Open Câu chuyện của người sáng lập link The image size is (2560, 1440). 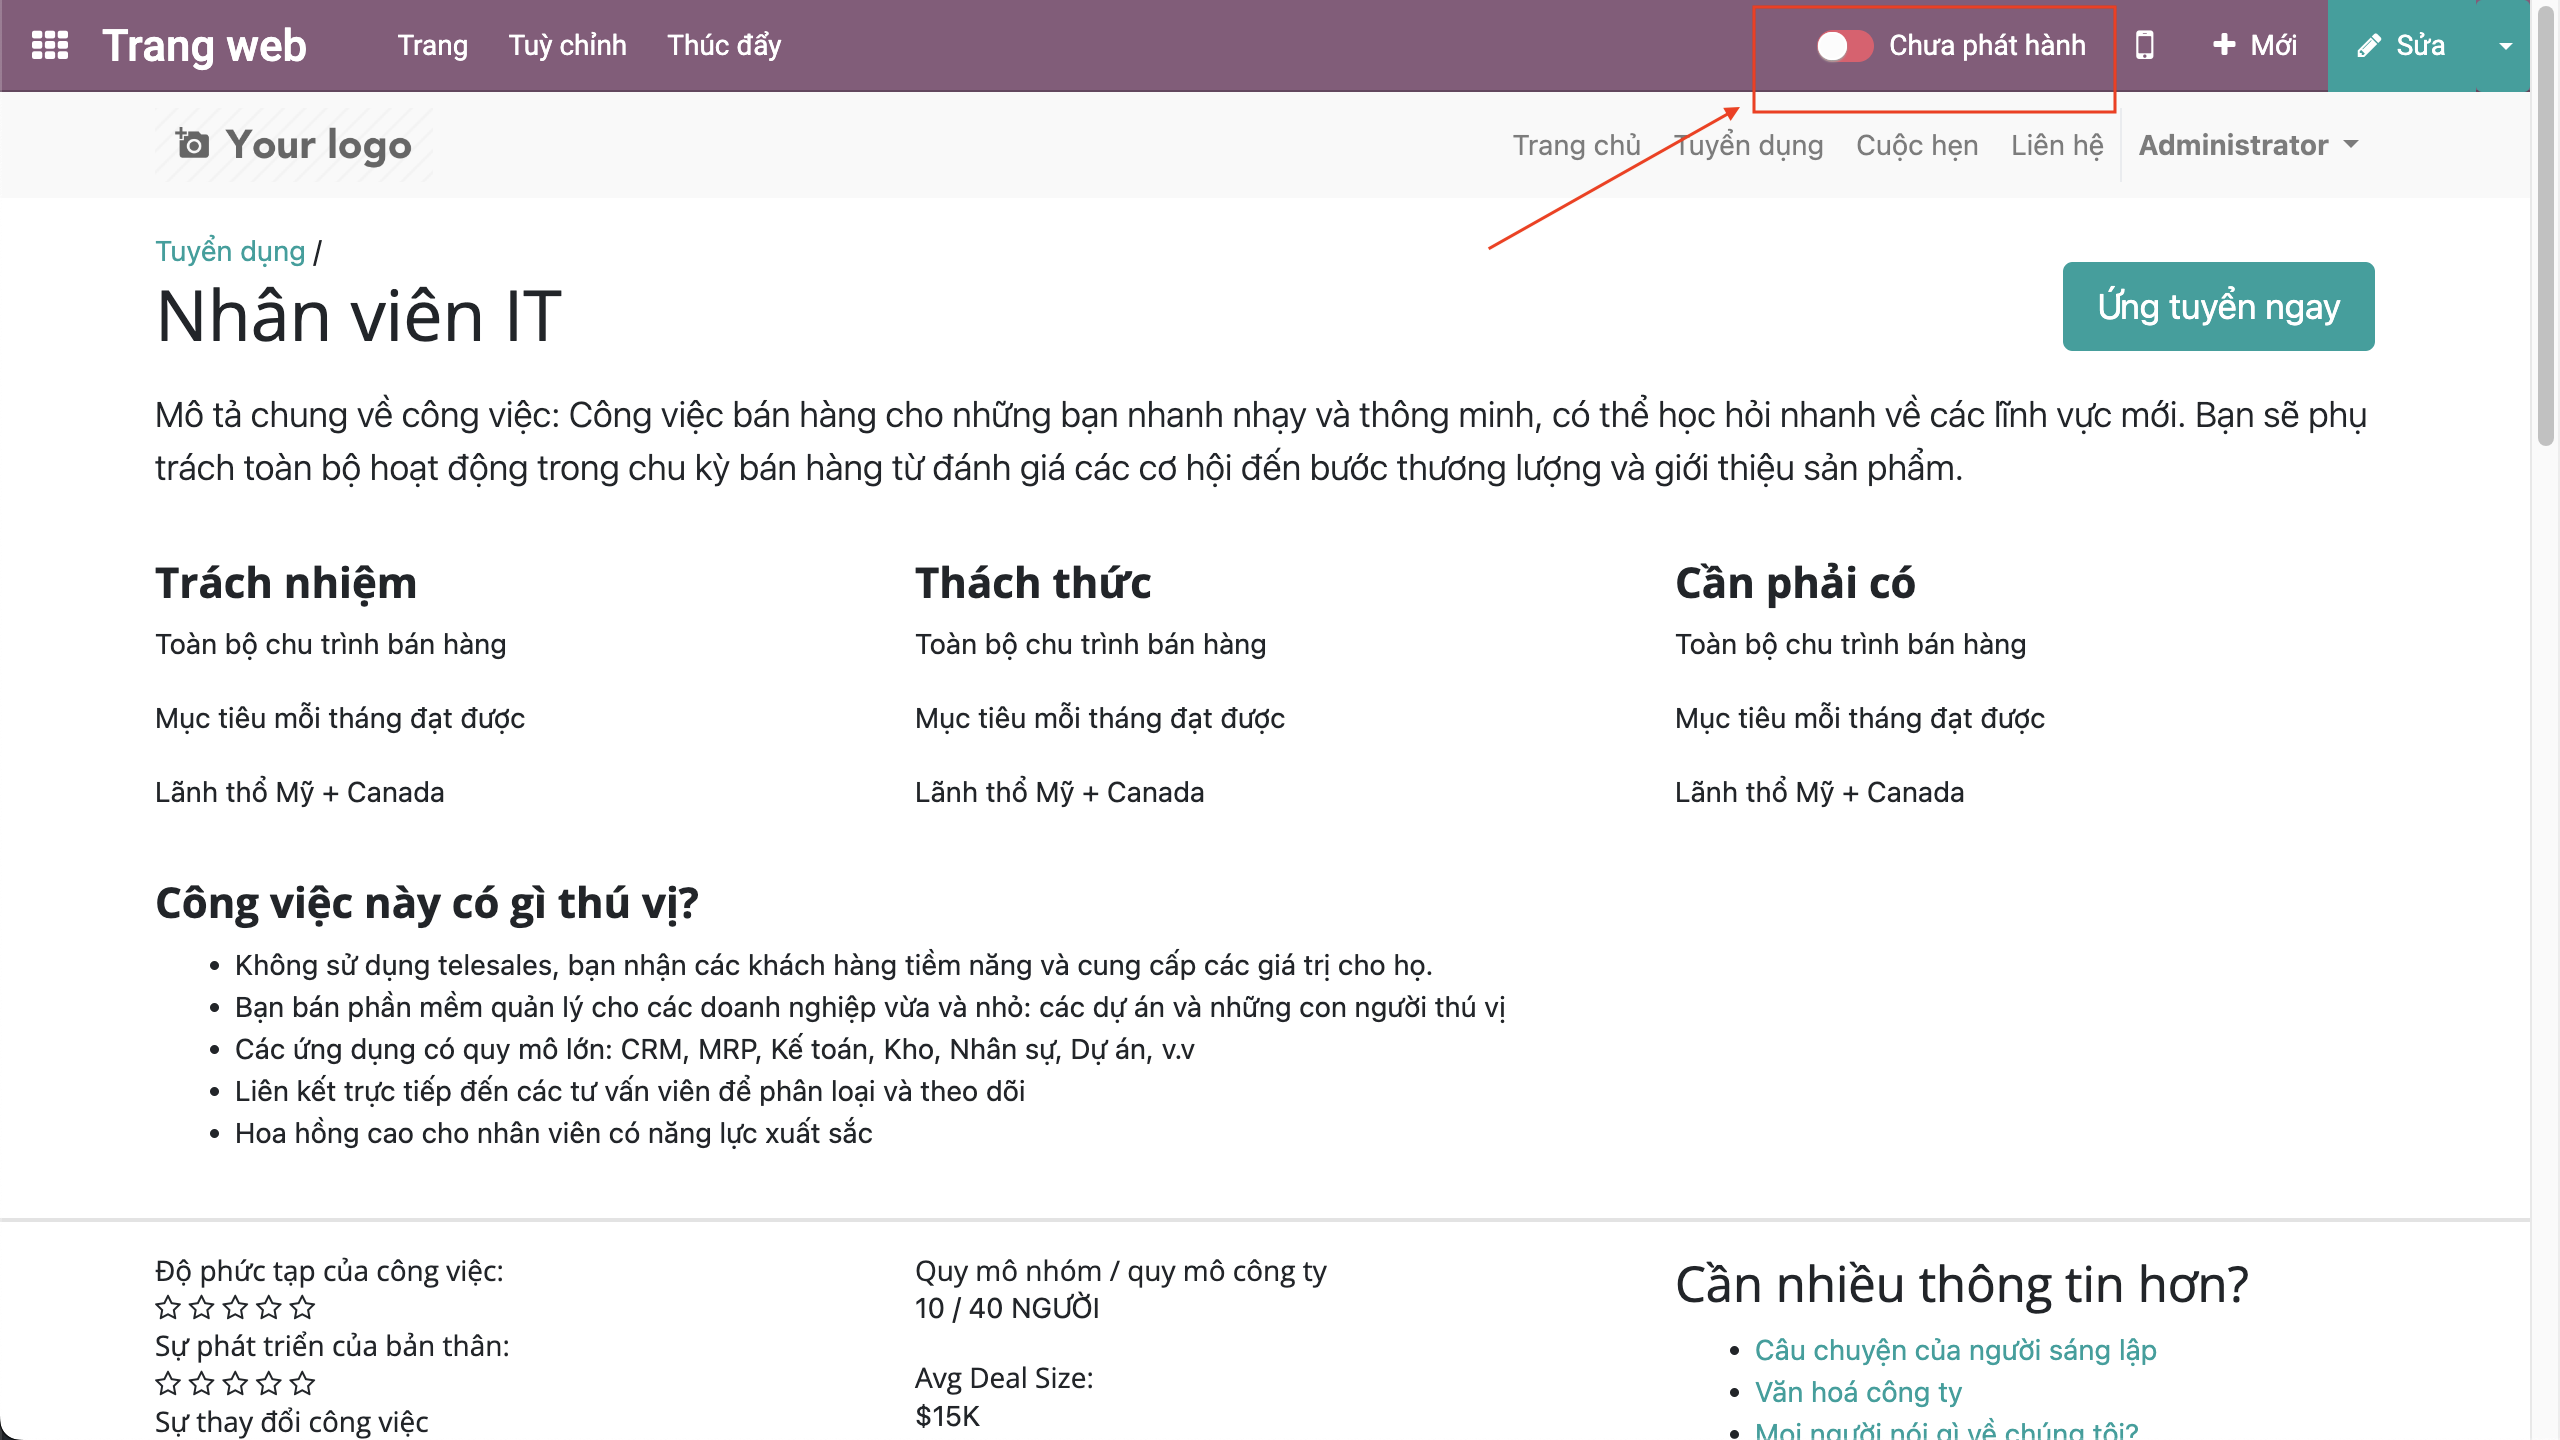(x=1955, y=1350)
